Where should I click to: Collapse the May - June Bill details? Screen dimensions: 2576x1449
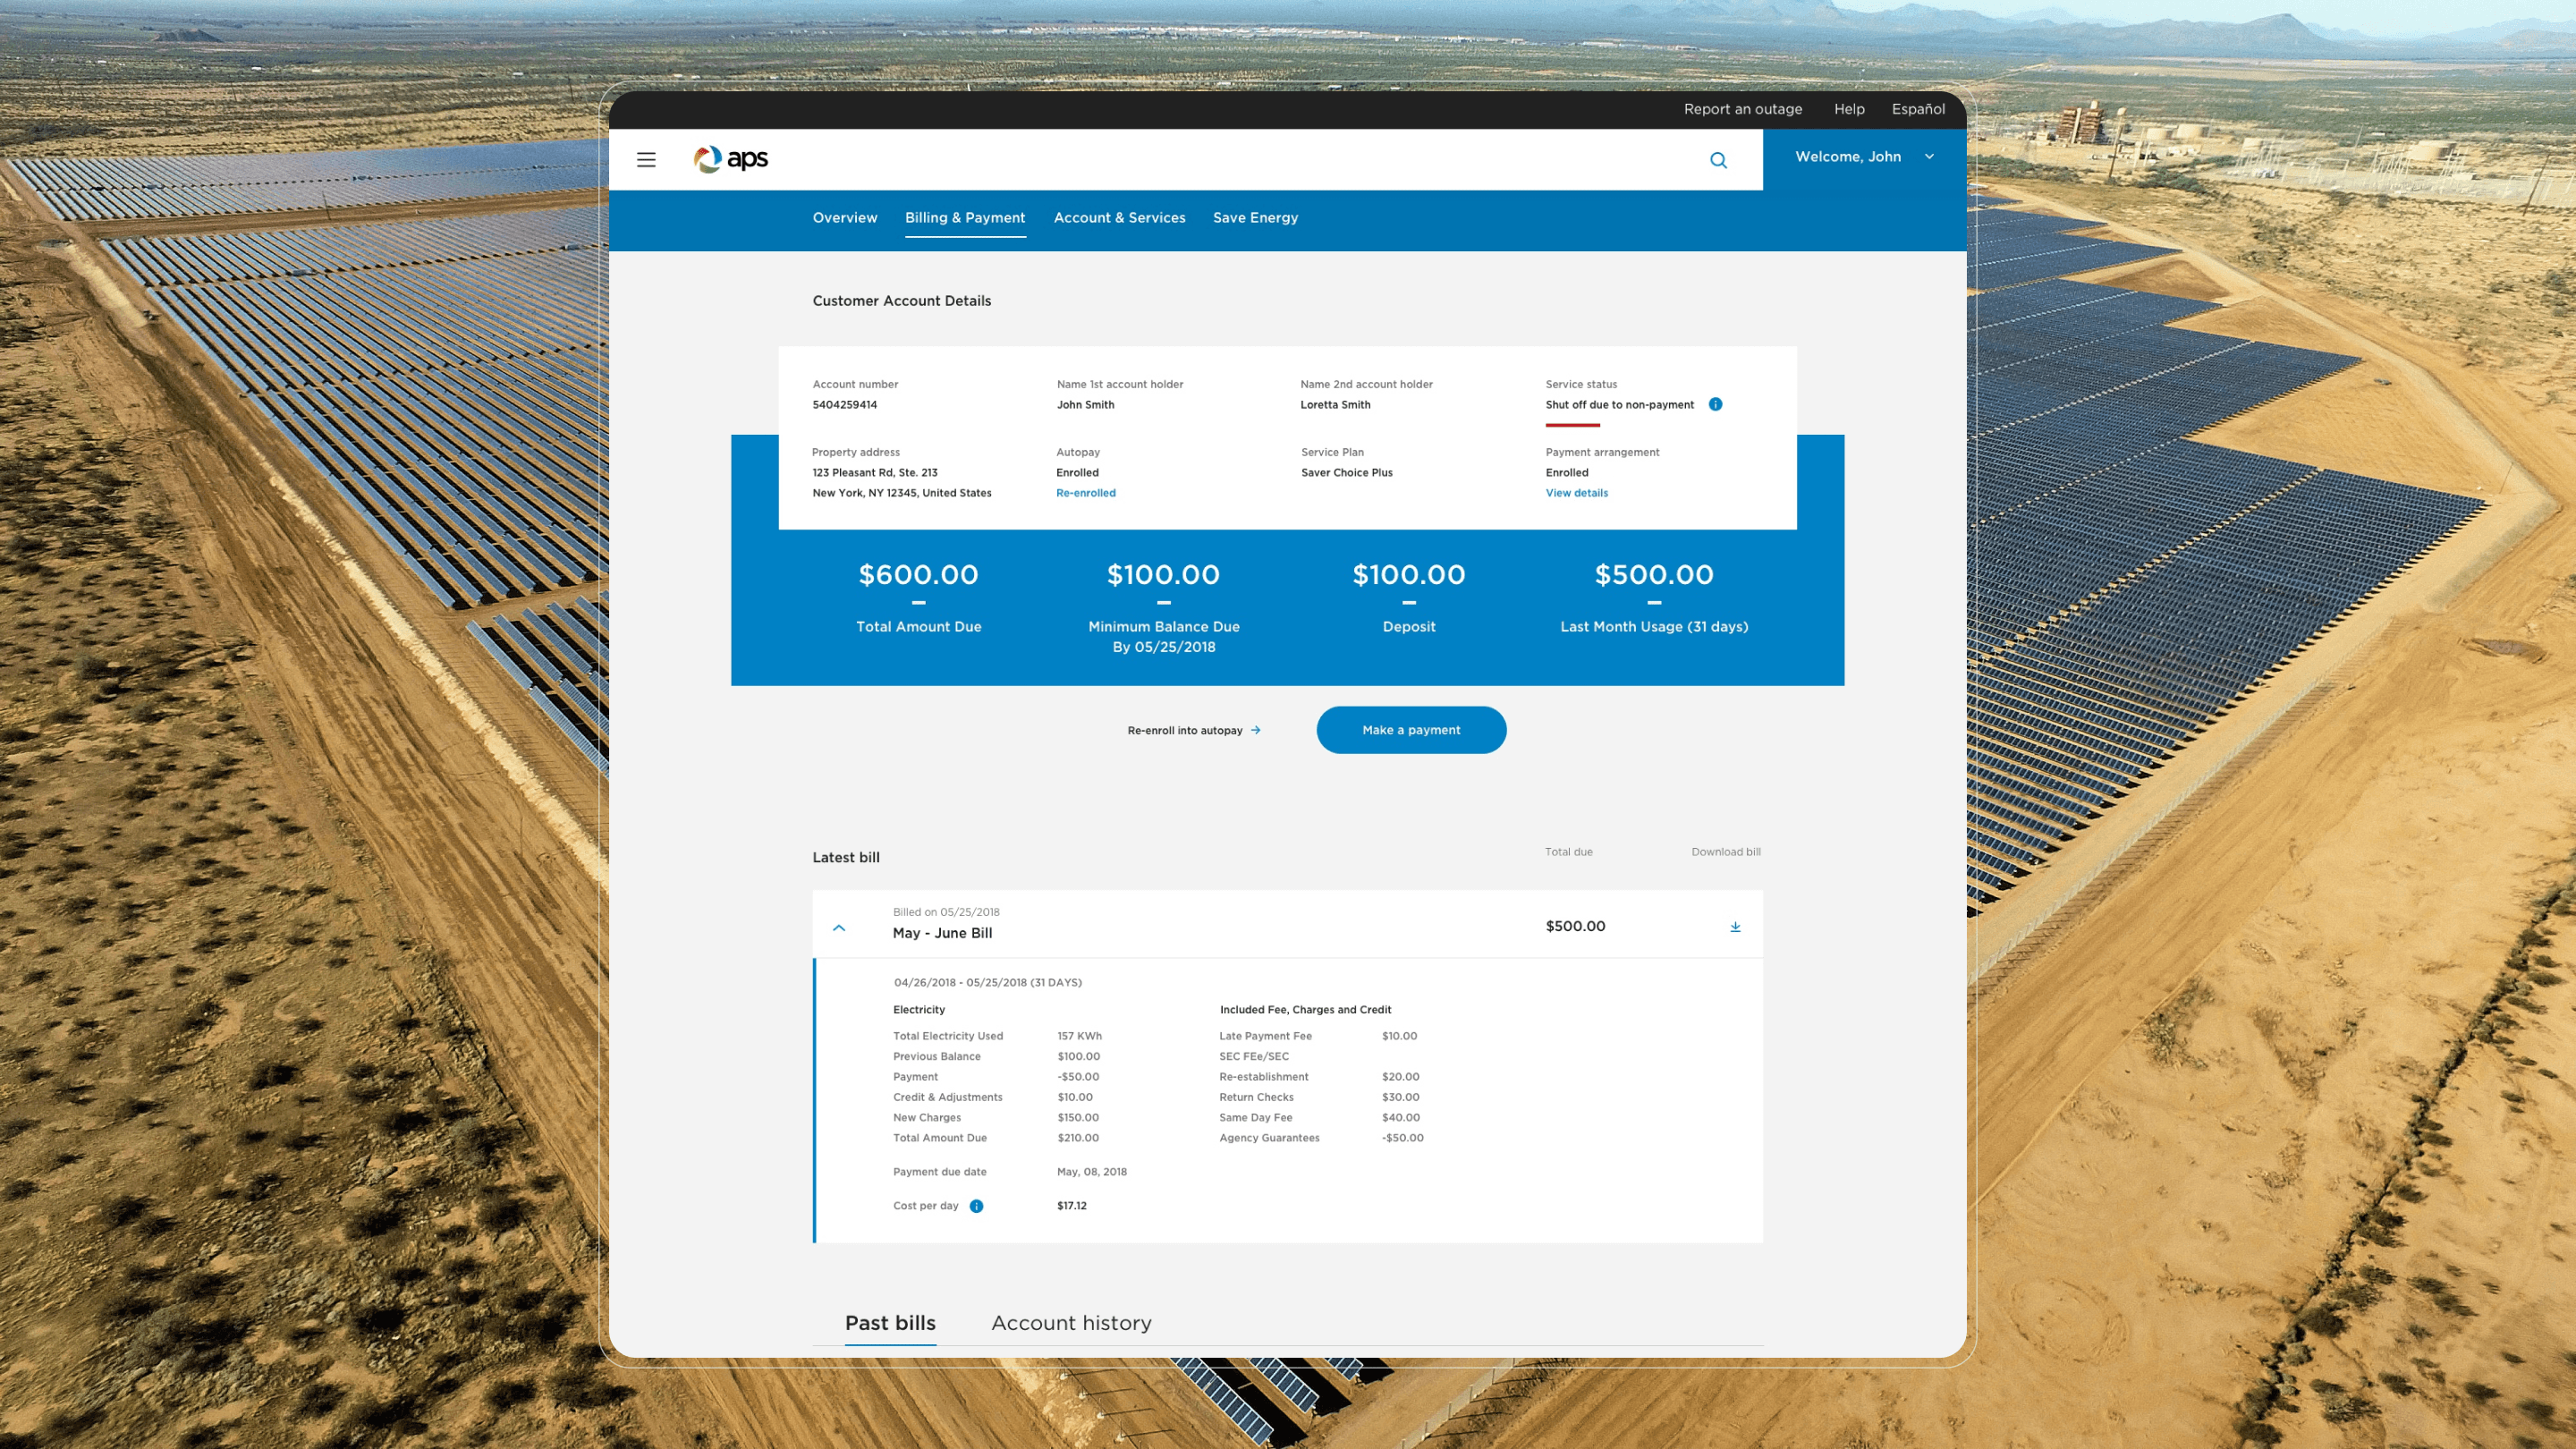[839, 927]
